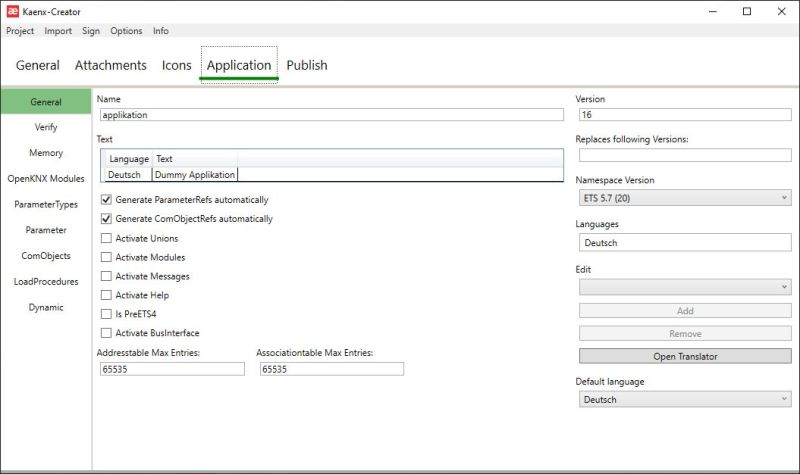Open the Info menu
This screenshot has height=474, width=800.
[161, 31]
